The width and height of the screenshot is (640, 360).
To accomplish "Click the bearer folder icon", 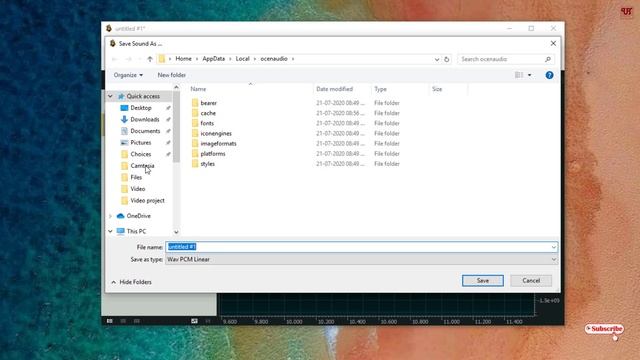I will click(195, 103).
